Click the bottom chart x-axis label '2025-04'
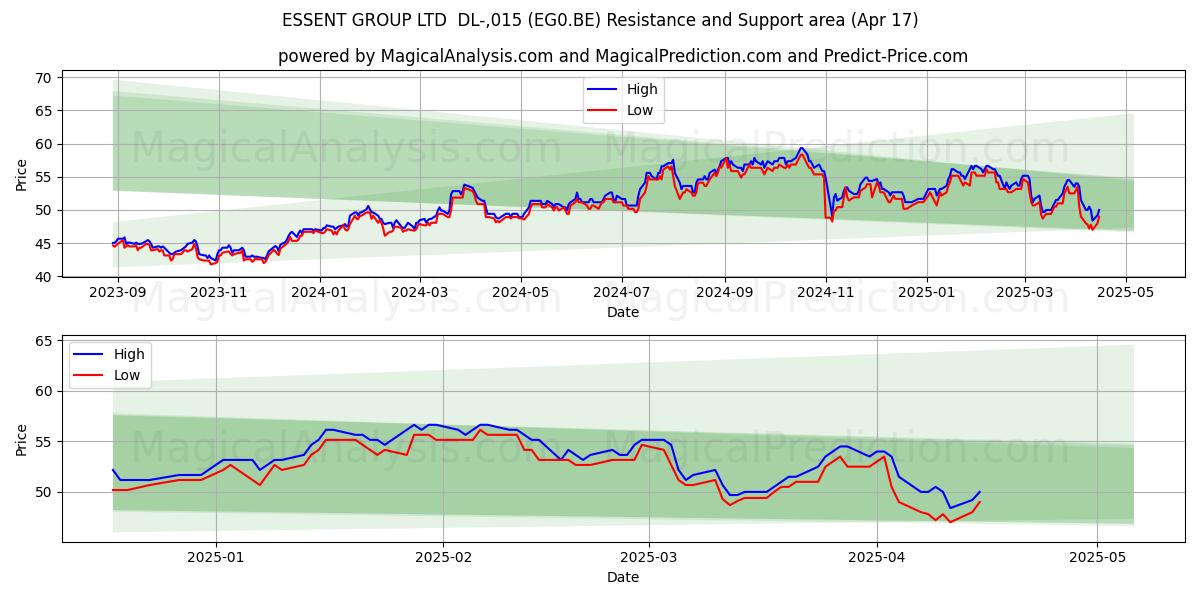This screenshot has width=1200, height=600. 877,558
